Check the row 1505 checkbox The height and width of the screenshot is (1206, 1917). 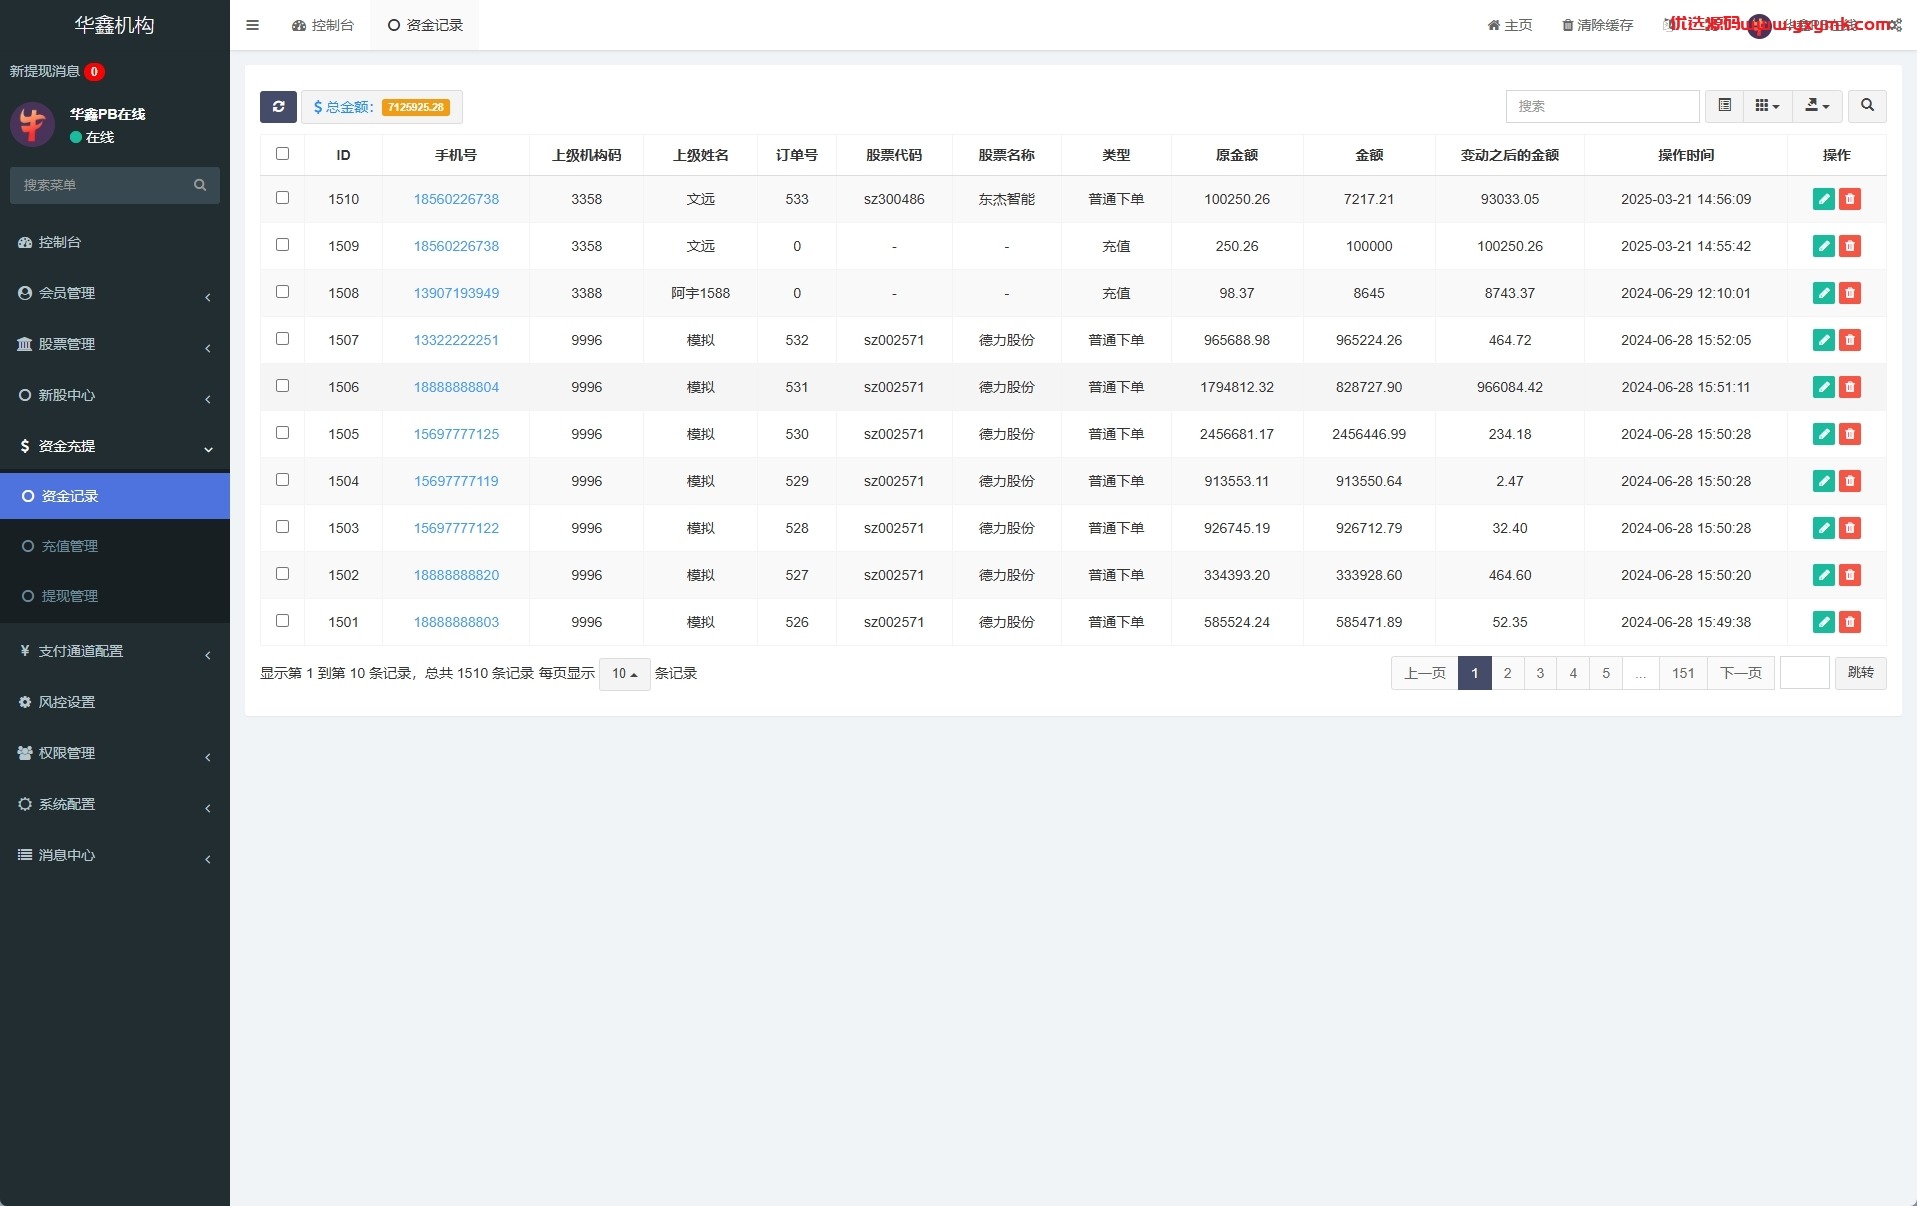[282, 433]
